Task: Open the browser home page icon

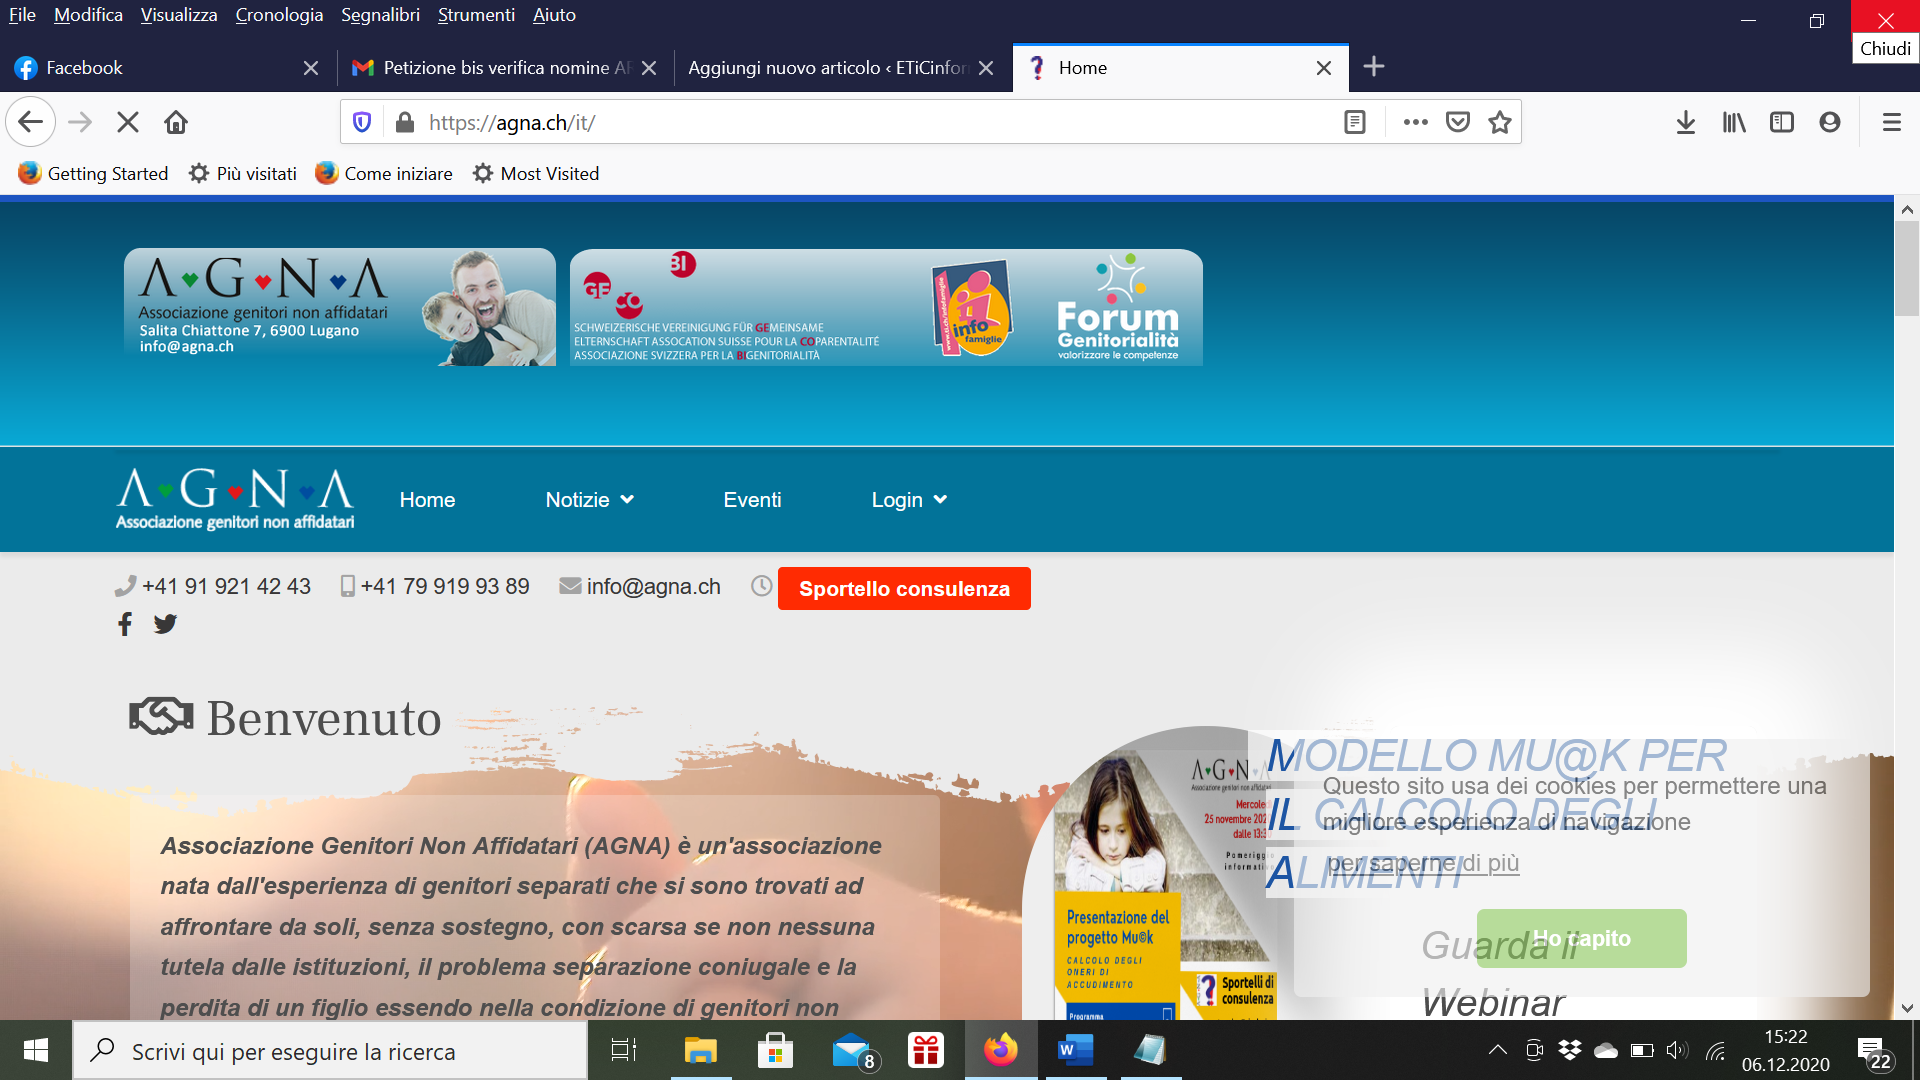Action: click(176, 122)
